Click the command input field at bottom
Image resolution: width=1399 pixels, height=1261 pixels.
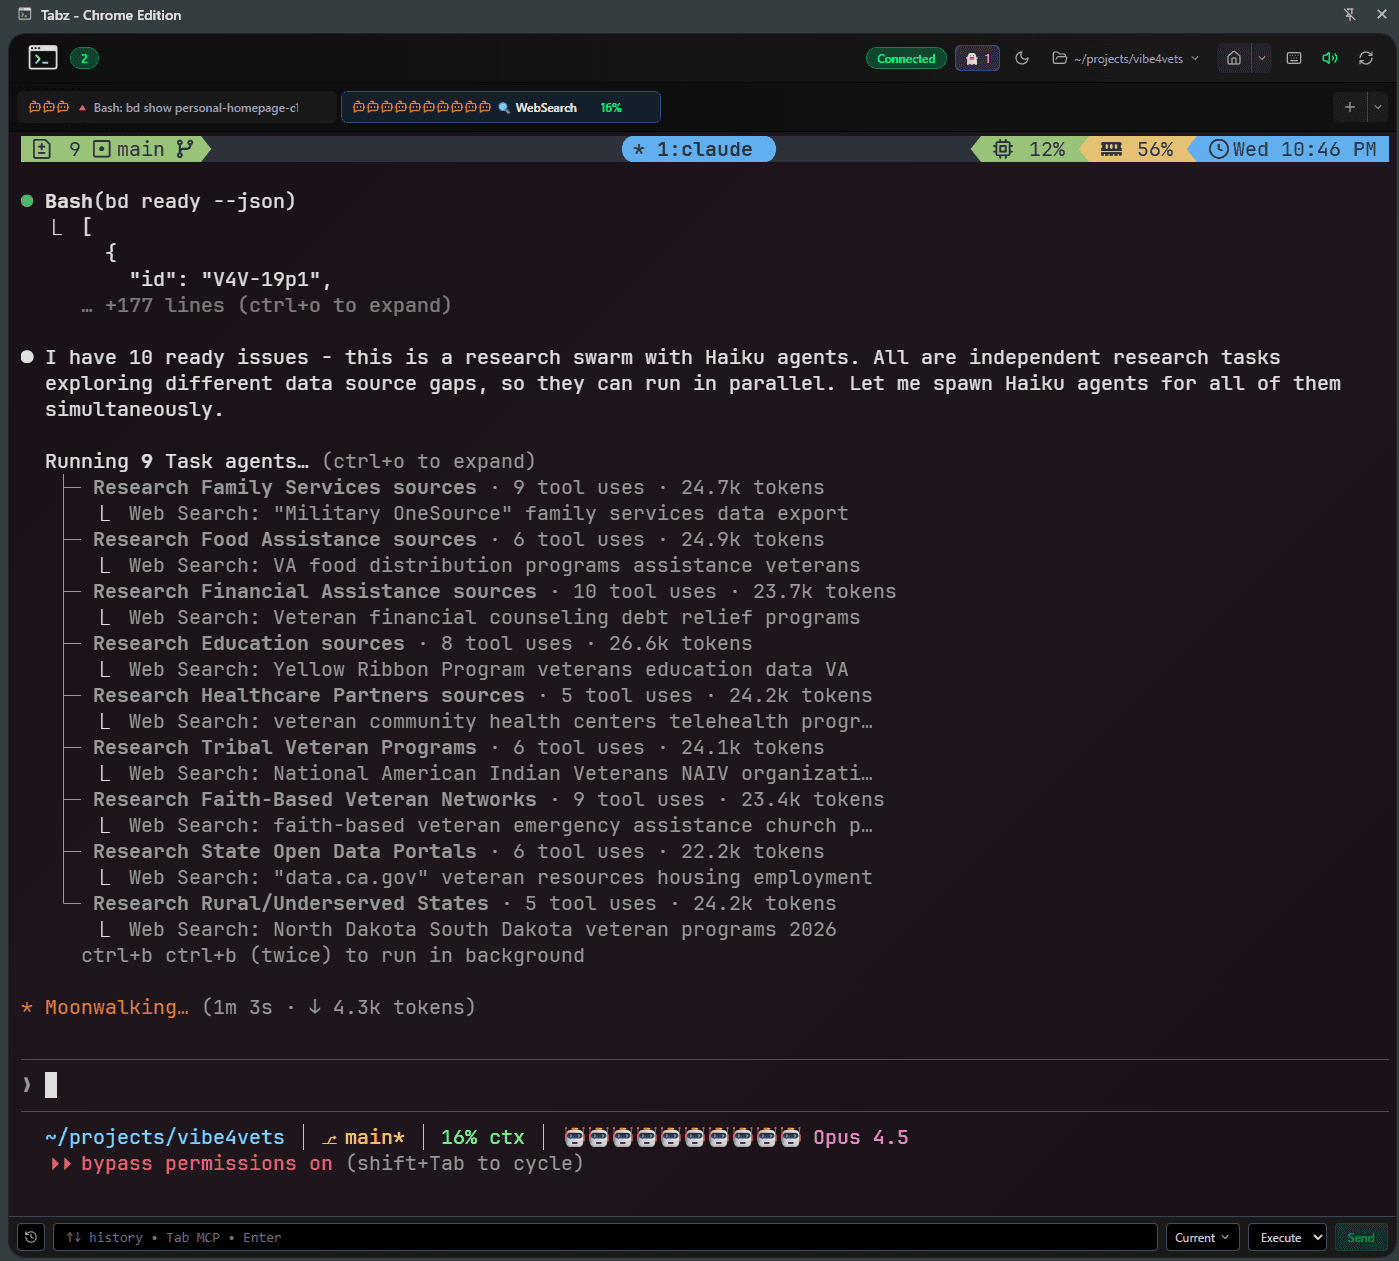click(605, 1237)
